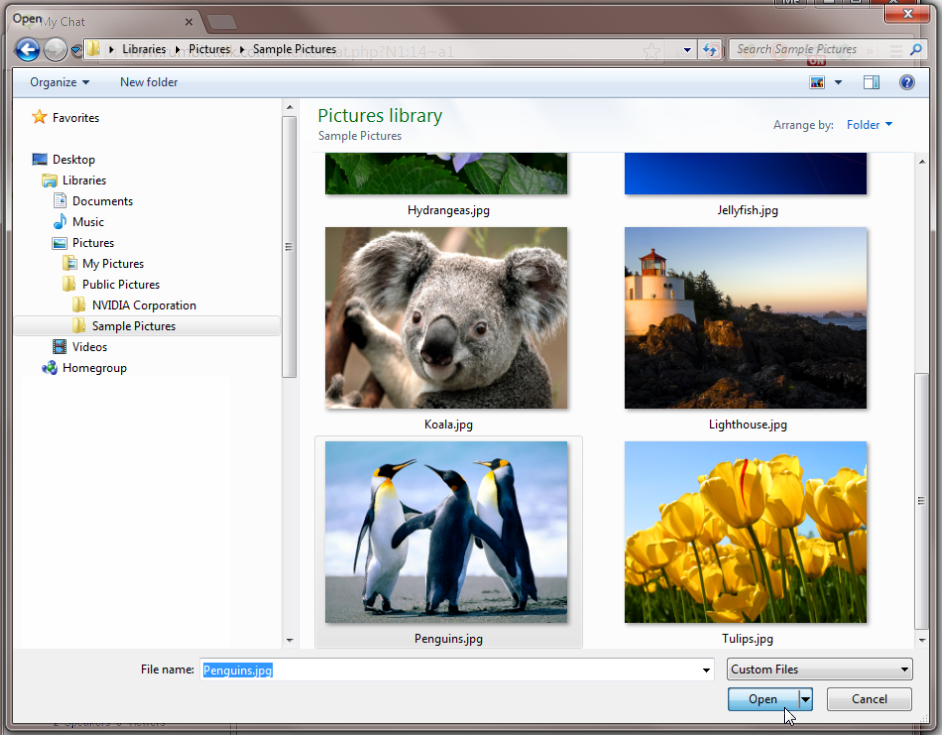Expand the Organize dropdown menu
The width and height of the screenshot is (942, 735).
pos(59,82)
